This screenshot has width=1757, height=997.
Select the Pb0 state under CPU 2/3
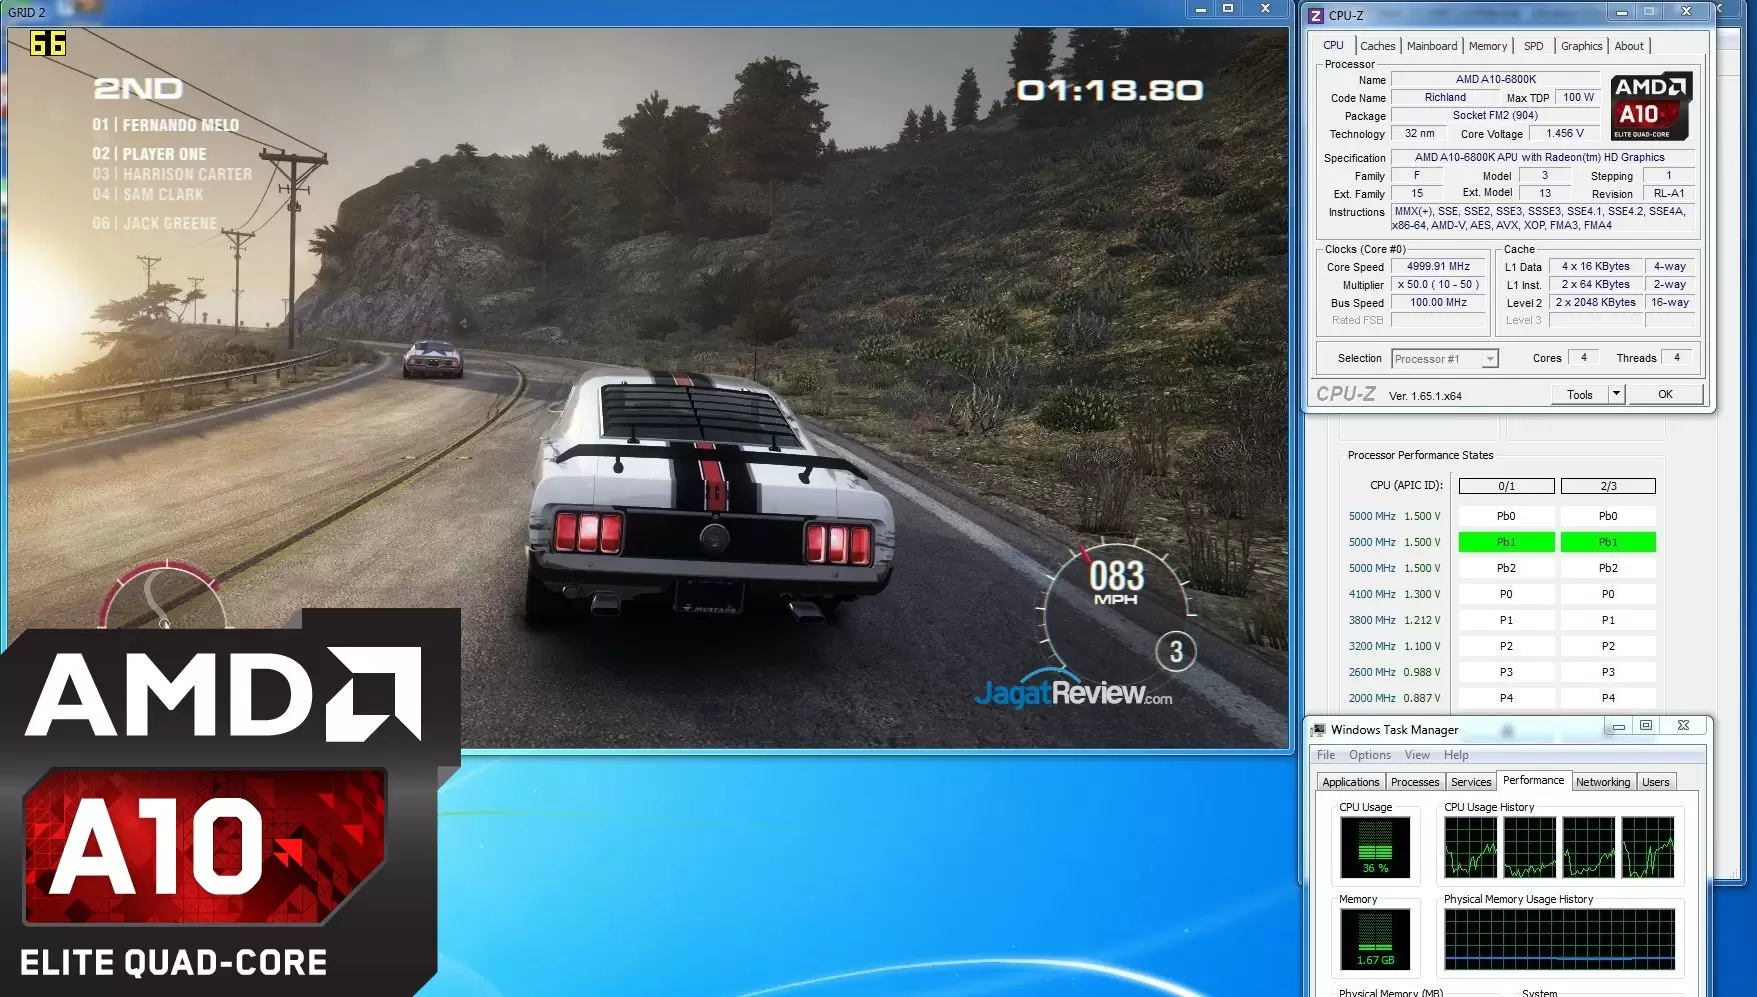pyautogui.click(x=1607, y=516)
